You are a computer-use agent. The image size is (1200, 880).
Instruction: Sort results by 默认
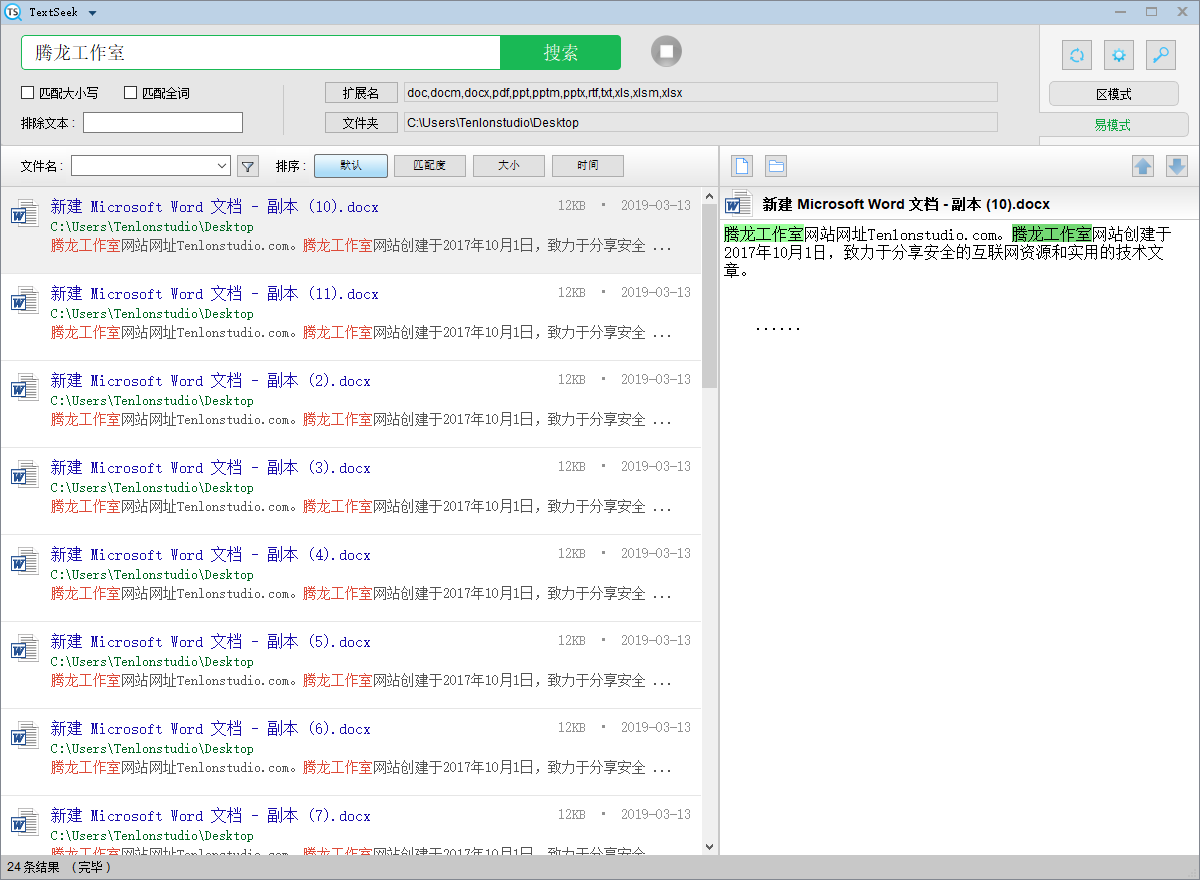pyautogui.click(x=351, y=166)
